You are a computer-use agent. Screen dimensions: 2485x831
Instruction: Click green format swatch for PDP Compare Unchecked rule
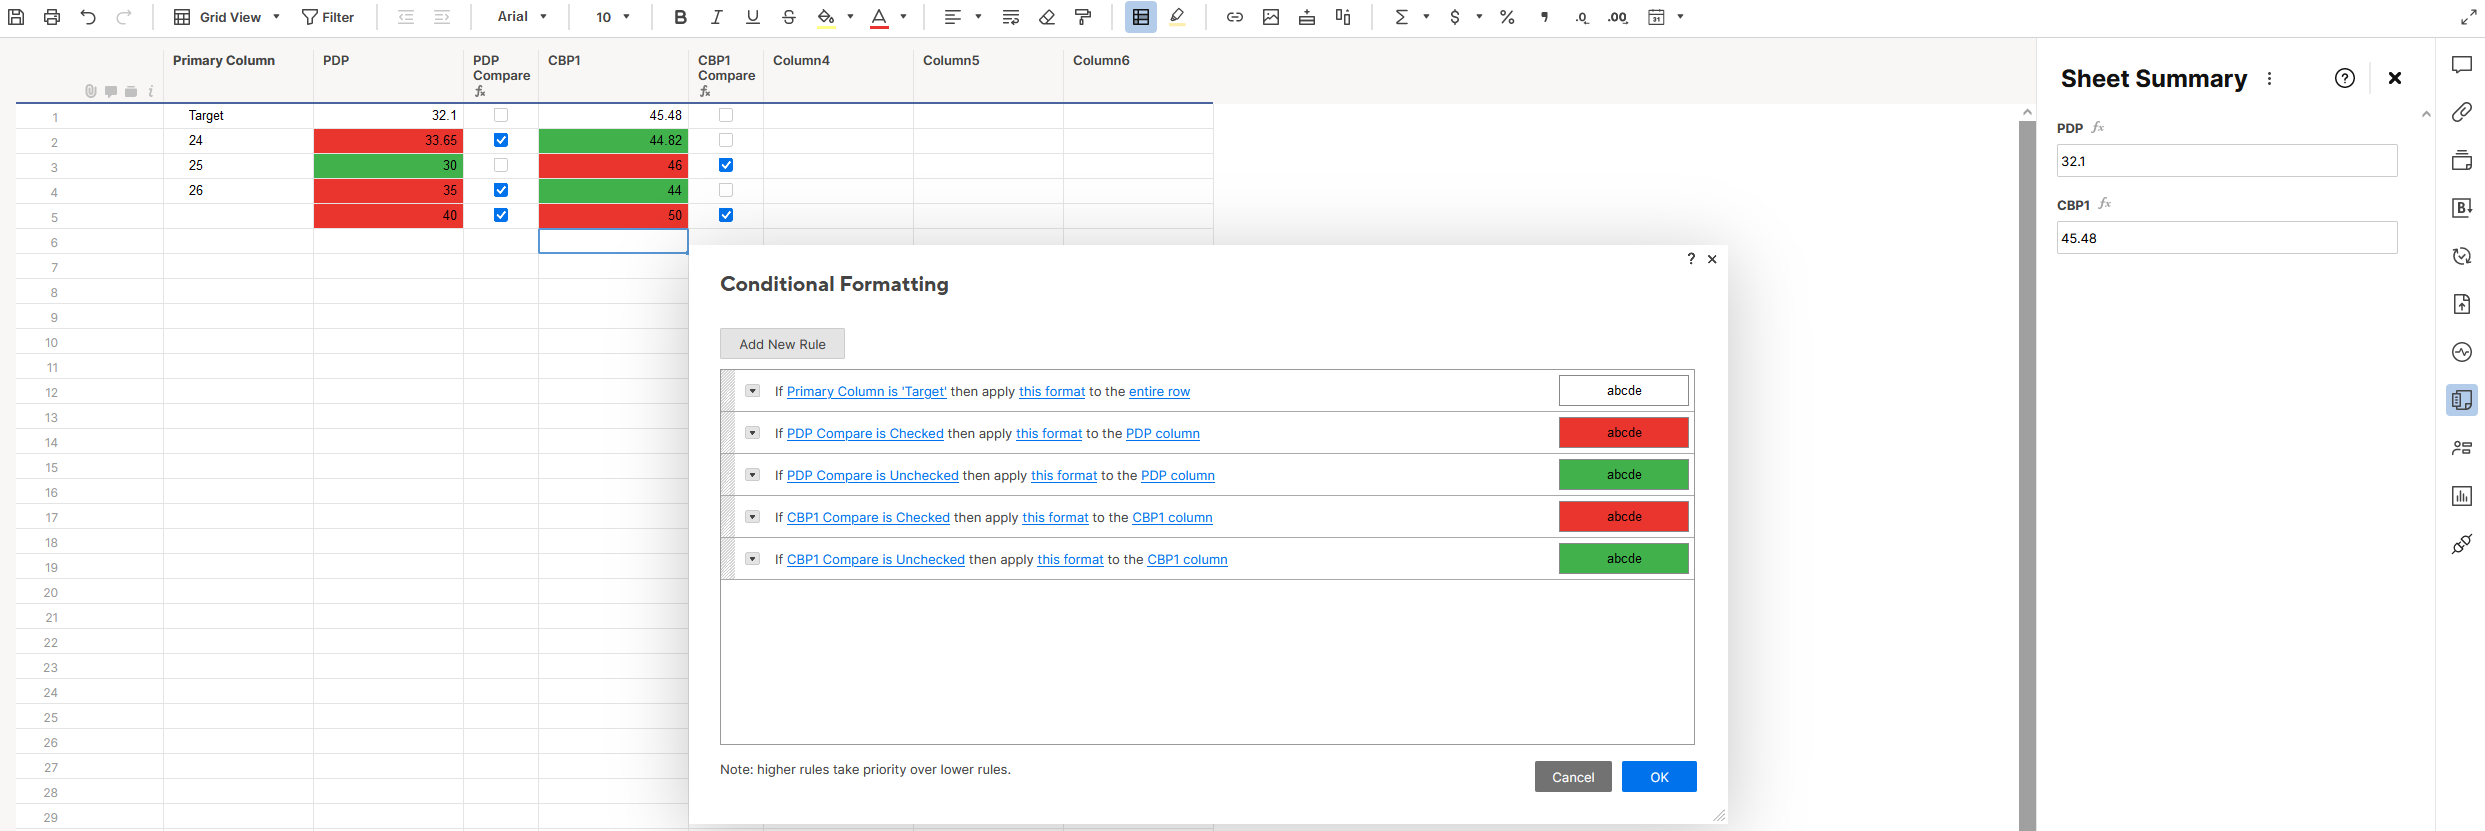coord(1624,475)
